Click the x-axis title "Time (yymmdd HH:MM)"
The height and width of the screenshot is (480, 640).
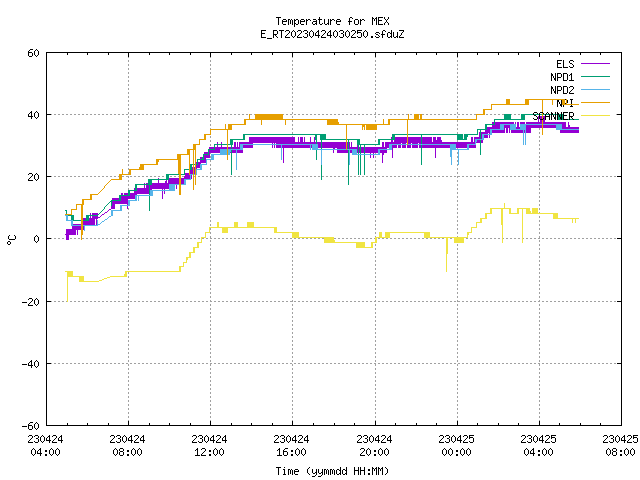(332, 471)
